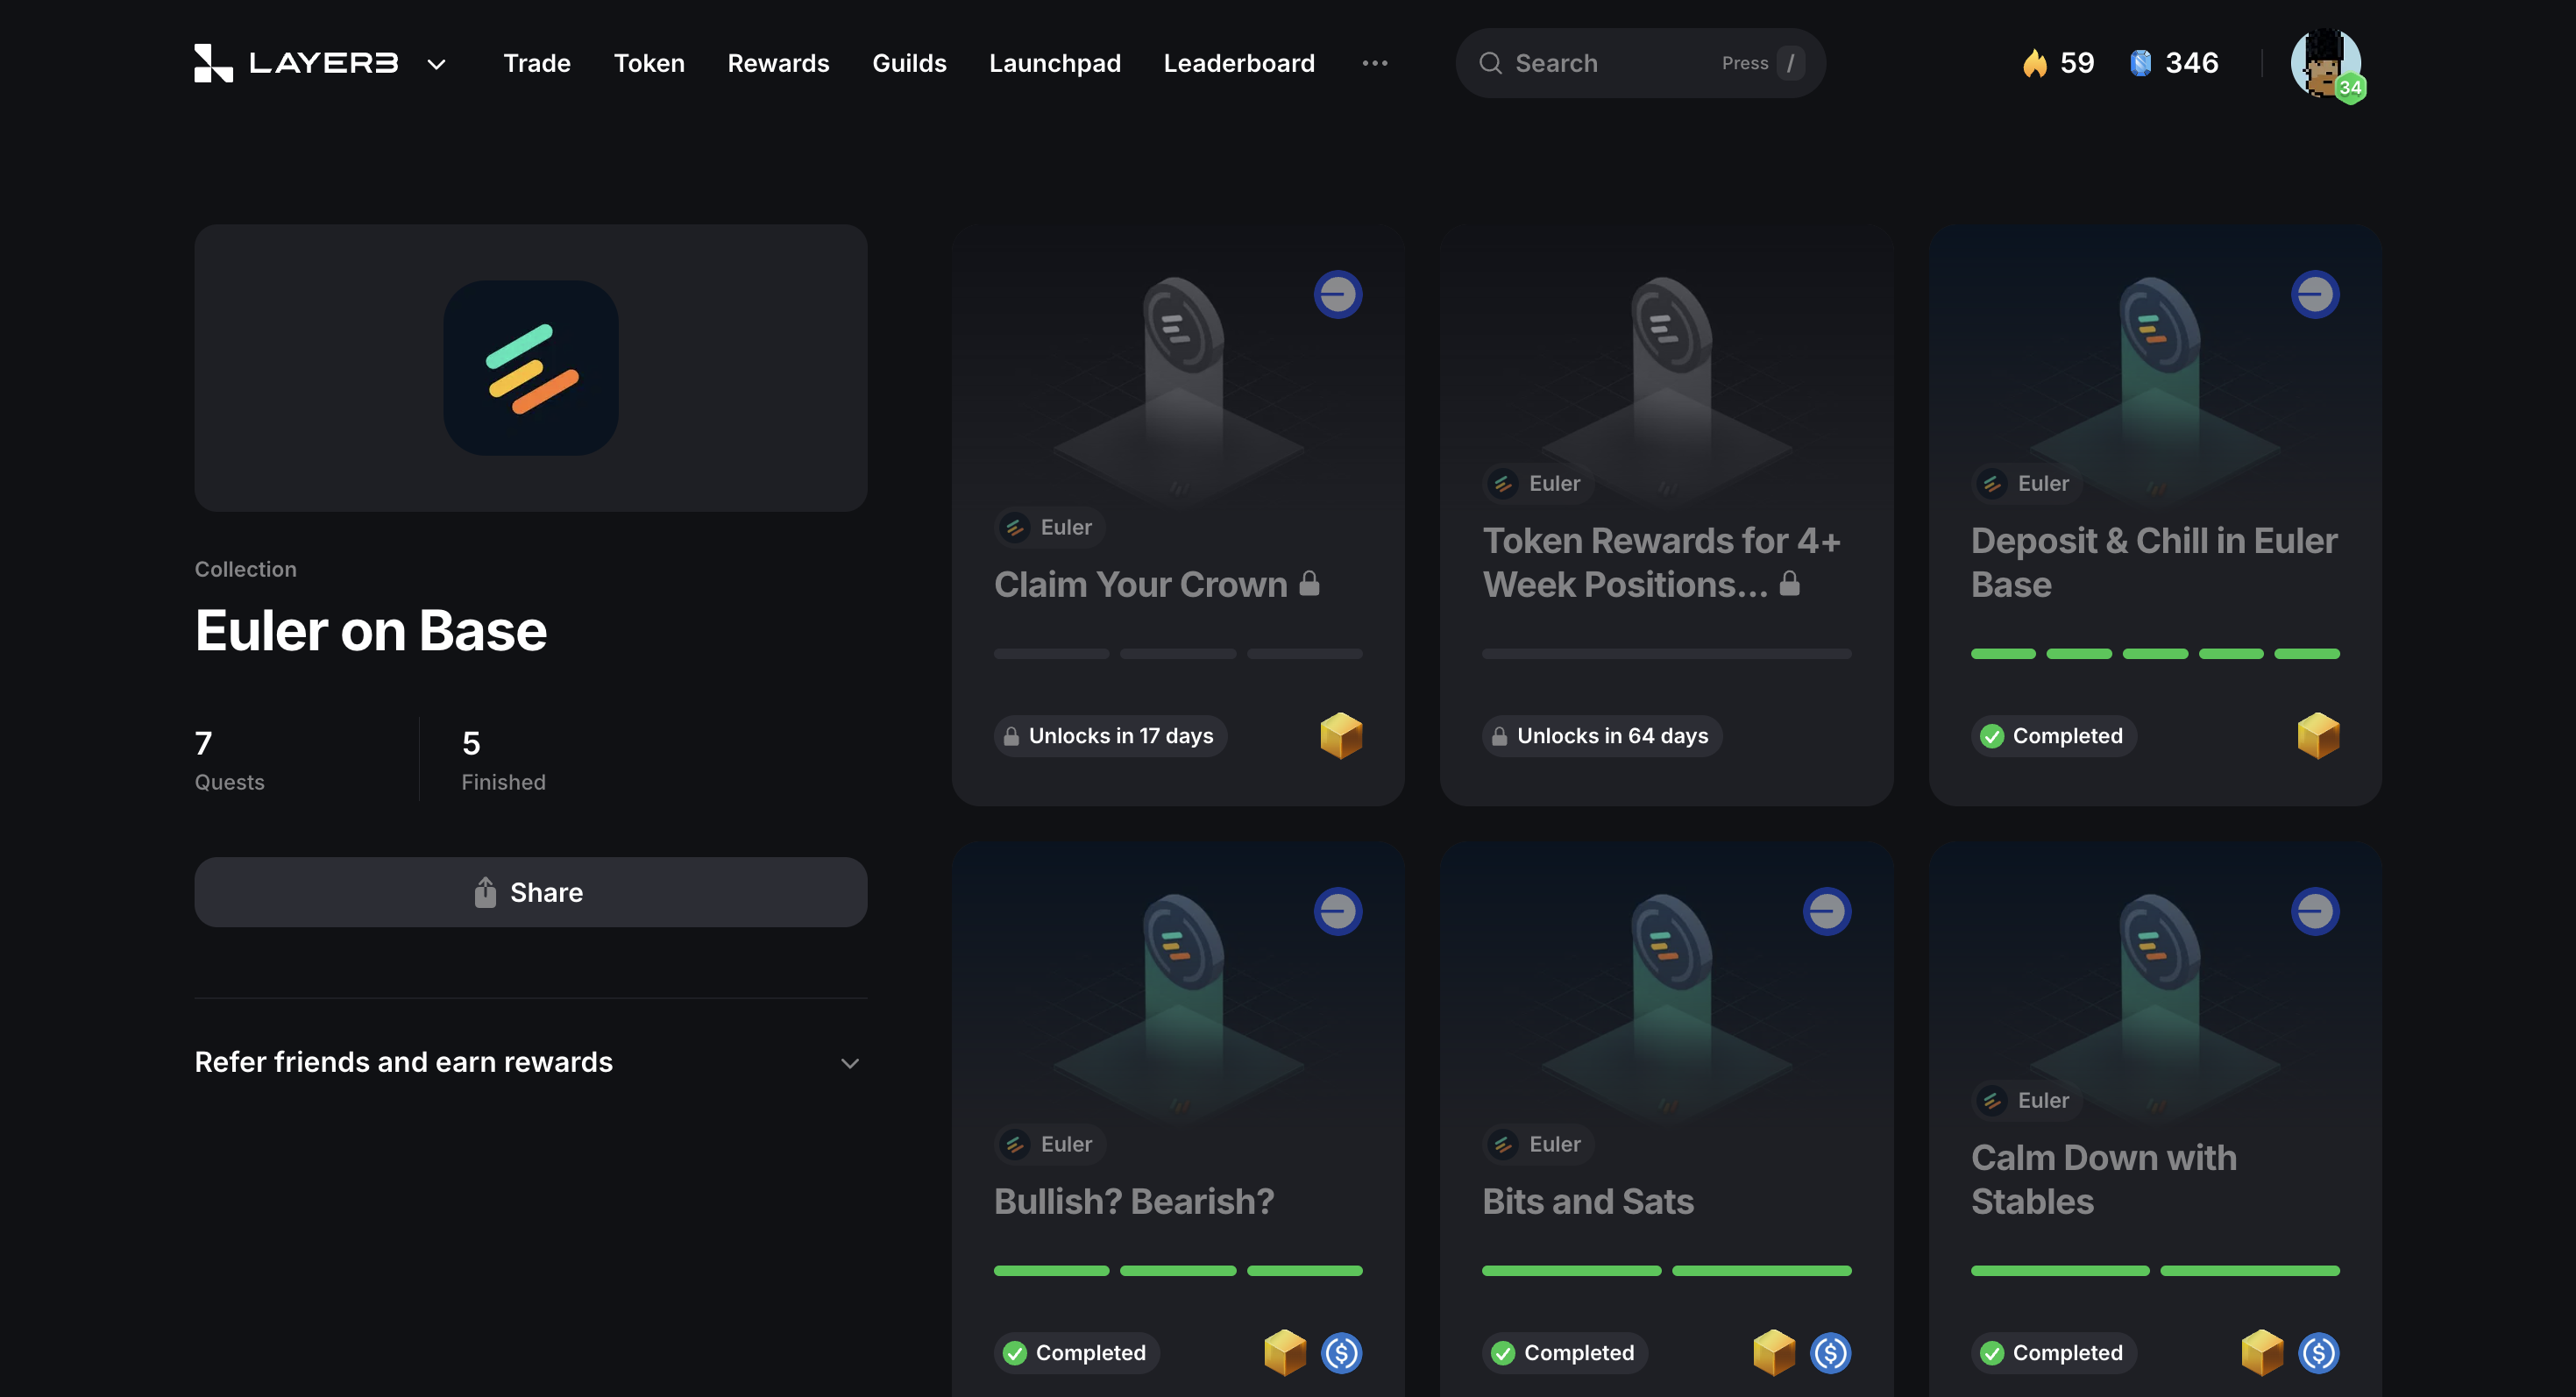Open the user profile avatar
Viewport: 2576px width, 1397px height.
click(2325, 63)
